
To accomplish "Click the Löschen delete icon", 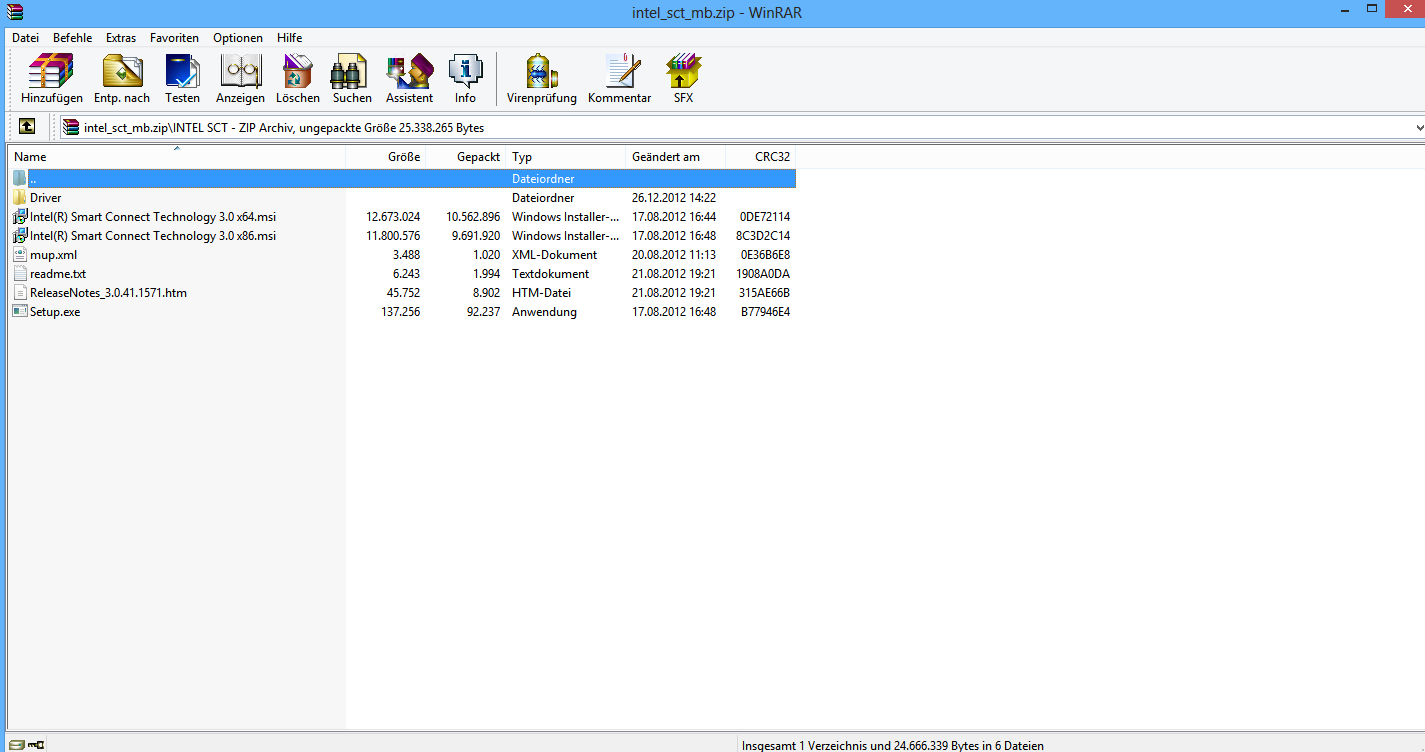I will point(298,78).
